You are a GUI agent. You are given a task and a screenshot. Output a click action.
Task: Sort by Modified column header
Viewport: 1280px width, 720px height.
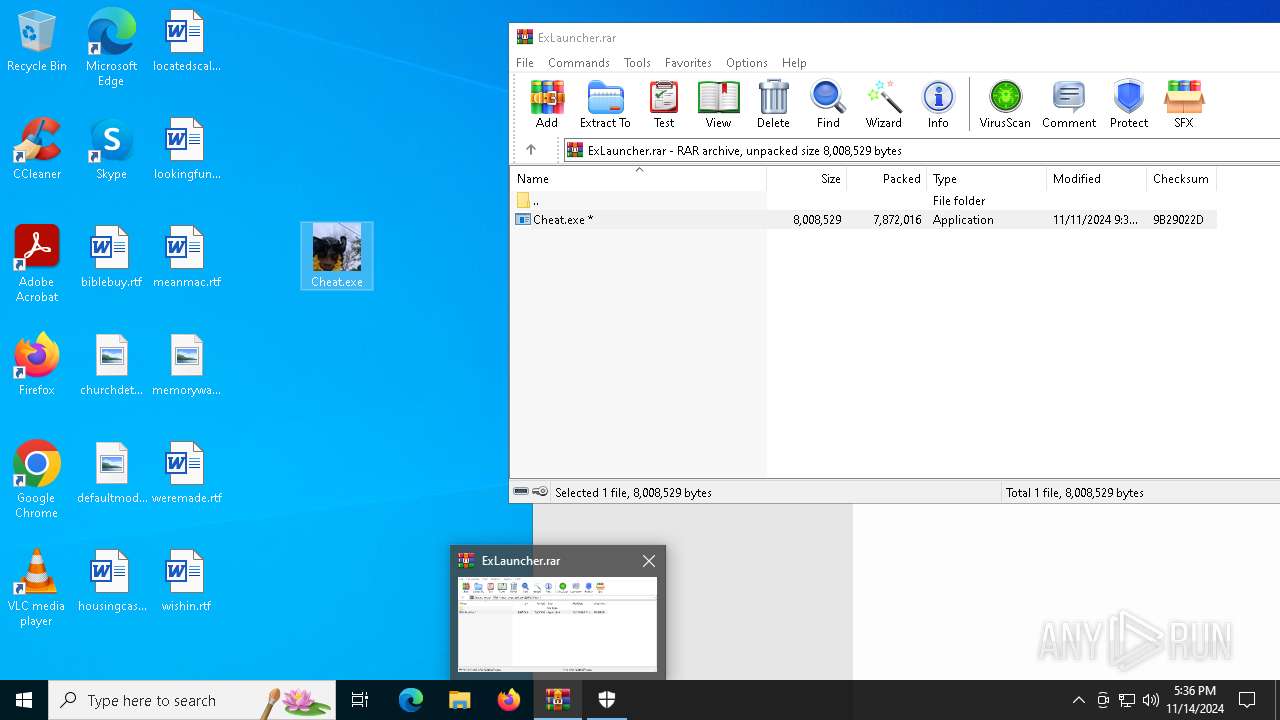tap(1097, 179)
